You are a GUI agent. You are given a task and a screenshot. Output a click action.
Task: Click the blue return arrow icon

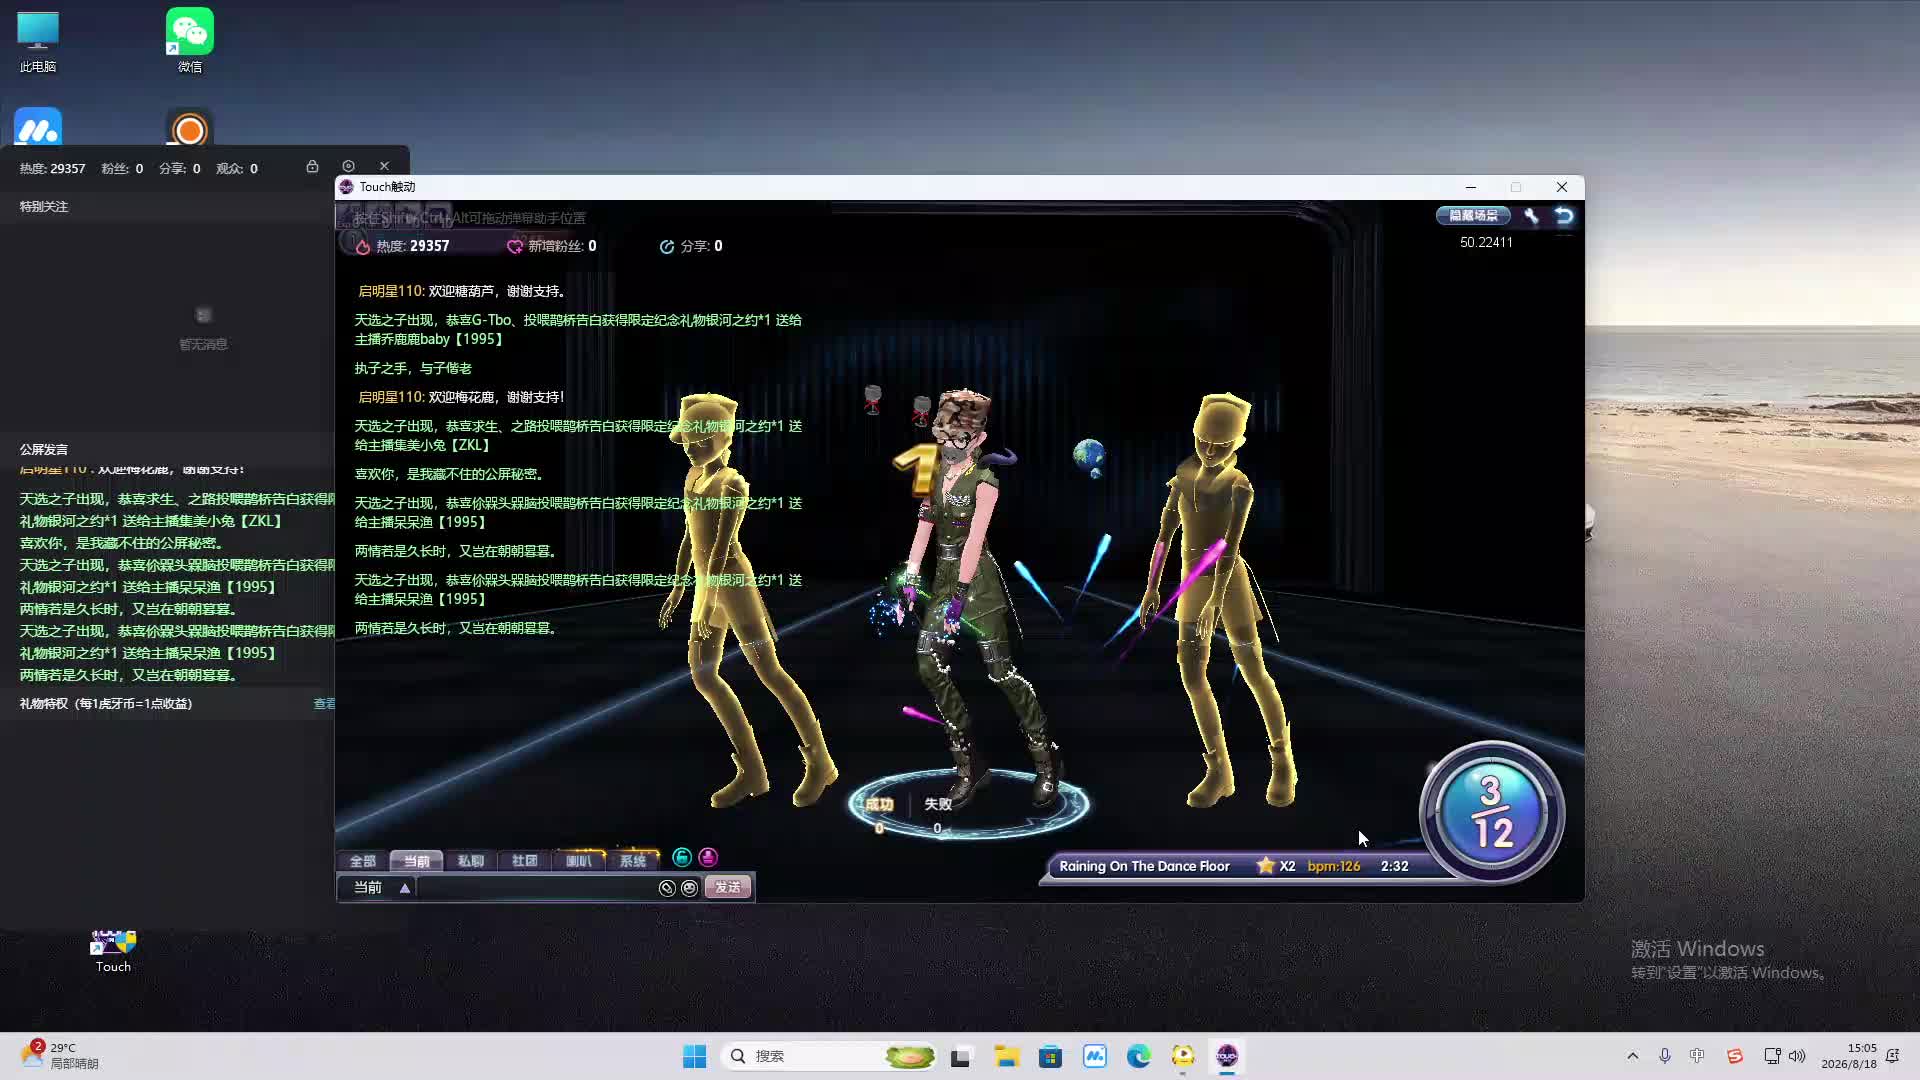(x=1564, y=215)
